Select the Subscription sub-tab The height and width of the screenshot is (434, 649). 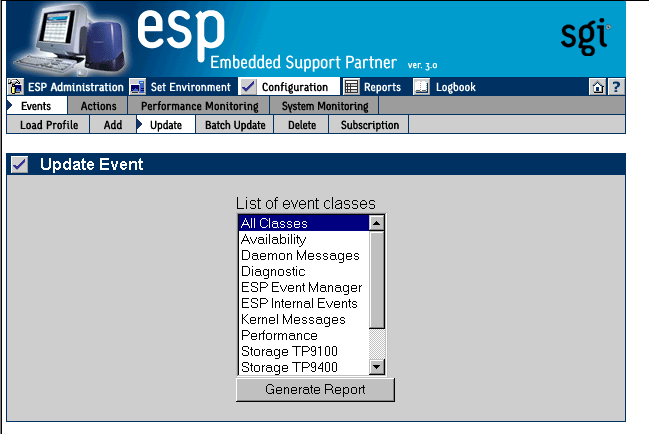[x=370, y=125]
